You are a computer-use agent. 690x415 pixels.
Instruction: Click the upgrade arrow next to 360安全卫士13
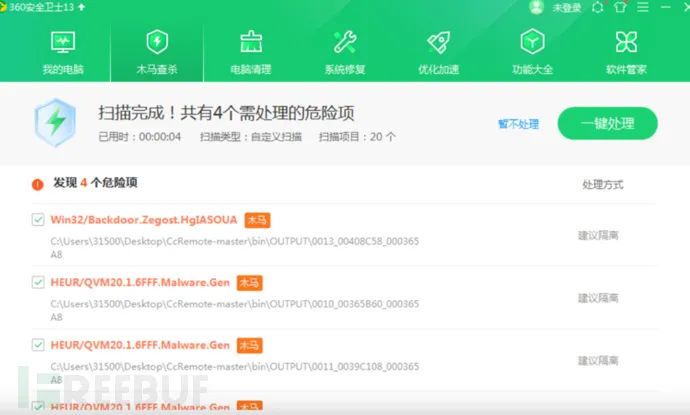coord(81,7)
